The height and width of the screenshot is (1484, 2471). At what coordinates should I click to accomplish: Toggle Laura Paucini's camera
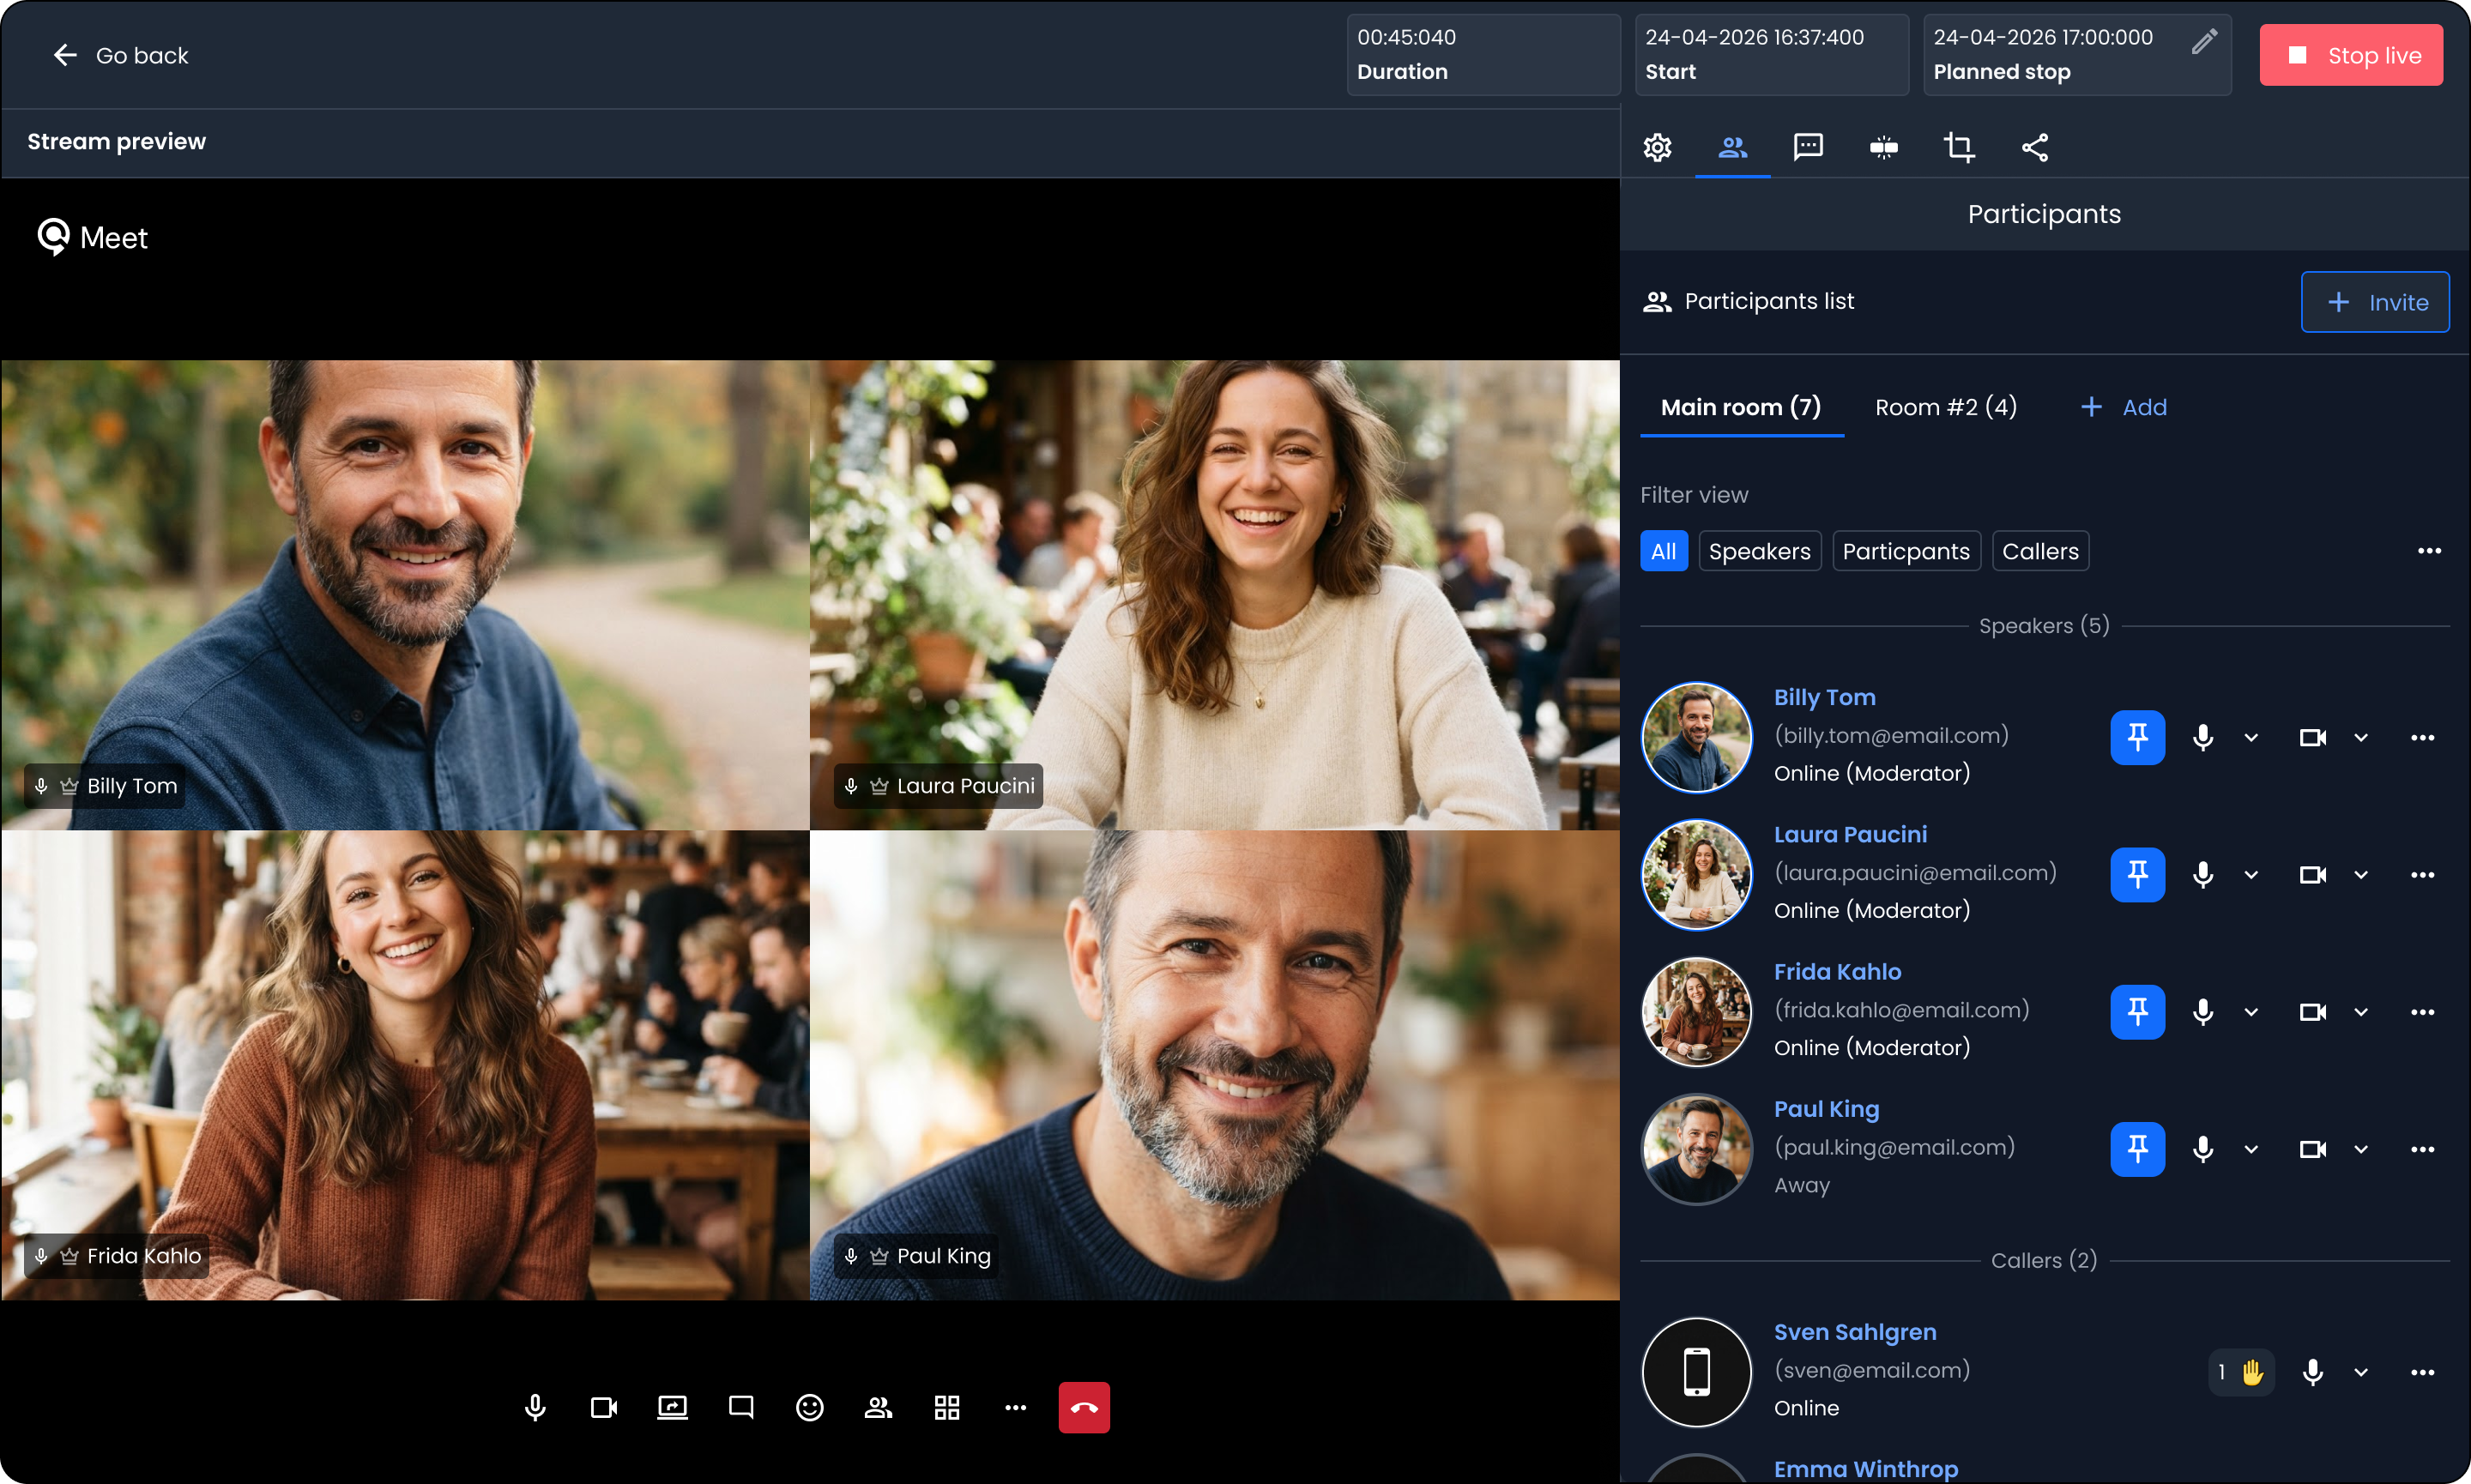tap(2312, 875)
